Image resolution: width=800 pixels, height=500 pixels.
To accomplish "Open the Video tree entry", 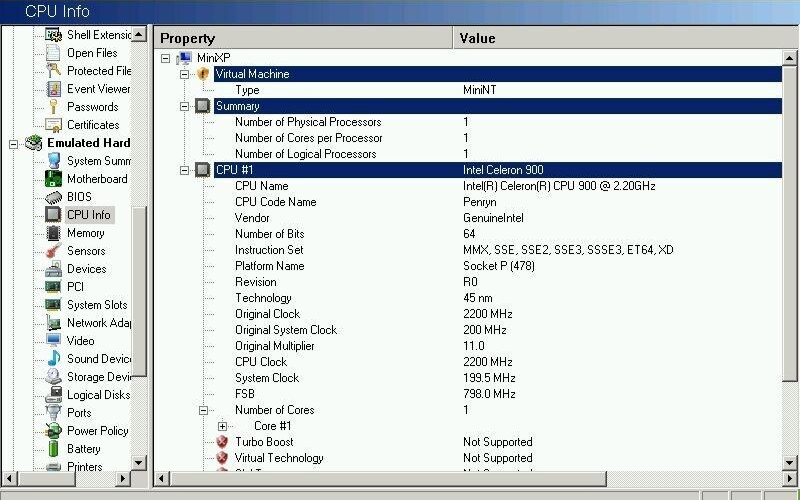I will point(81,341).
